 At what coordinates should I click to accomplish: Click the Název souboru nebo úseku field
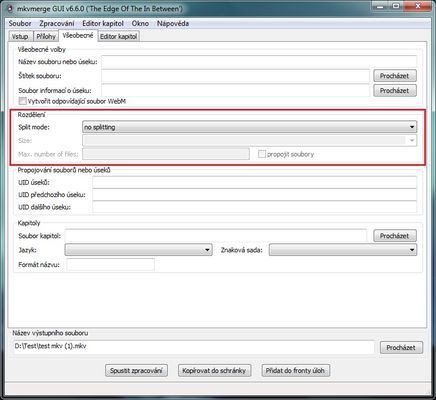click(259, 62)
